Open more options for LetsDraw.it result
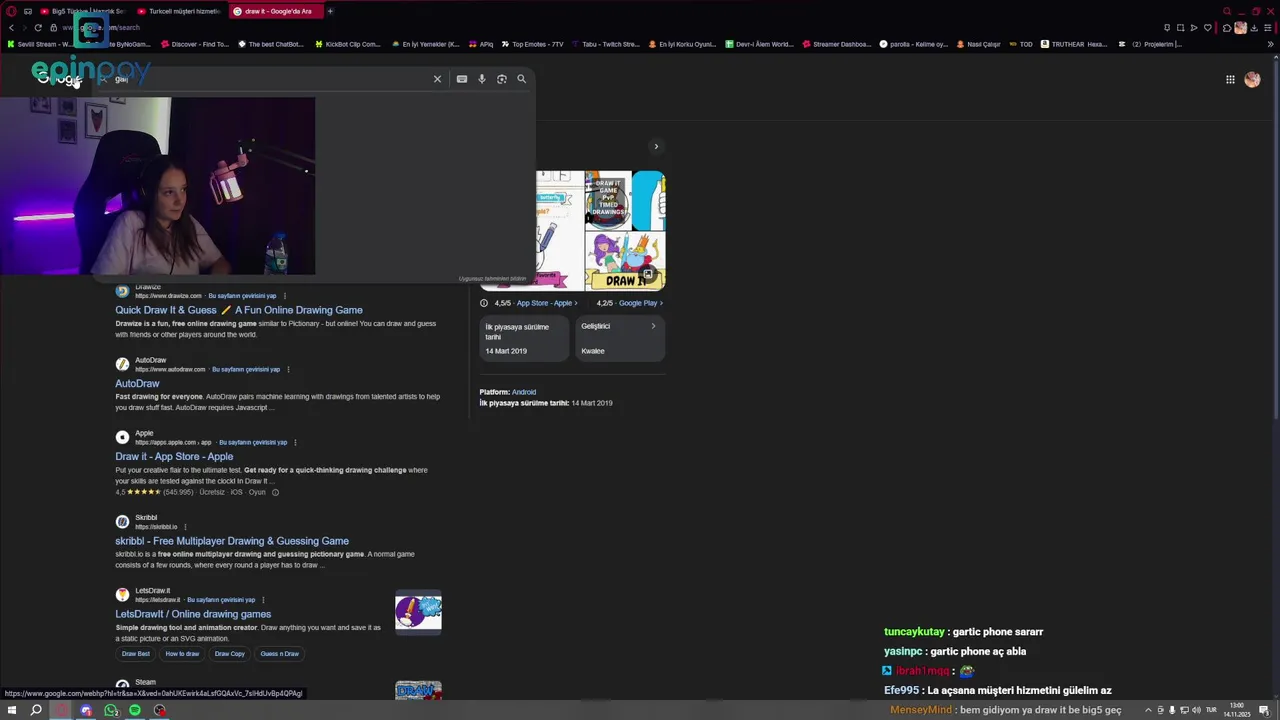1280x720 pixels. tap(263, 600)
